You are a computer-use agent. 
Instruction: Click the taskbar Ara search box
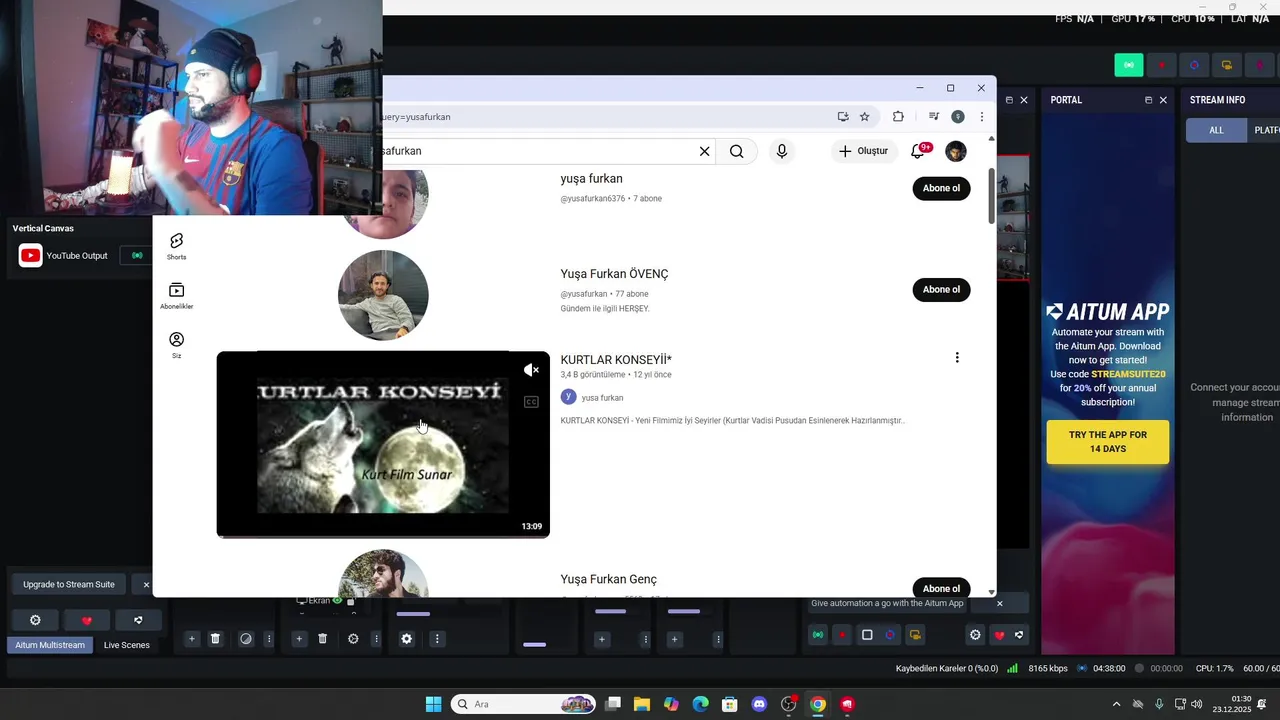pos(523,704)
